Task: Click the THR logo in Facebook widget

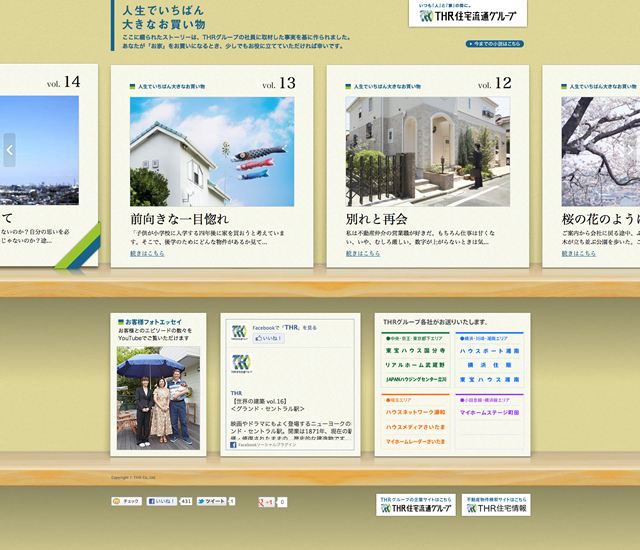Action: [239, 332]
